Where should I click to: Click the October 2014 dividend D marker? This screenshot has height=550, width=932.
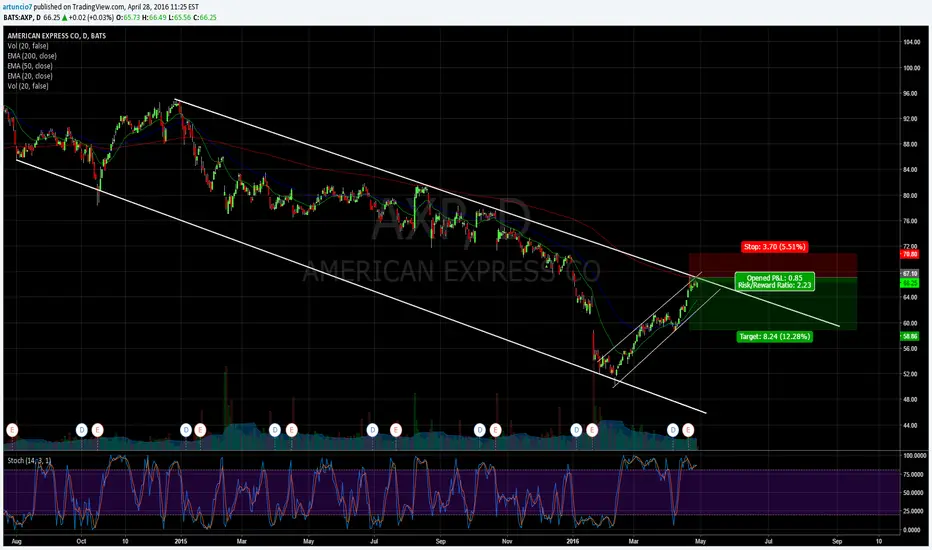tap(82, 429)
